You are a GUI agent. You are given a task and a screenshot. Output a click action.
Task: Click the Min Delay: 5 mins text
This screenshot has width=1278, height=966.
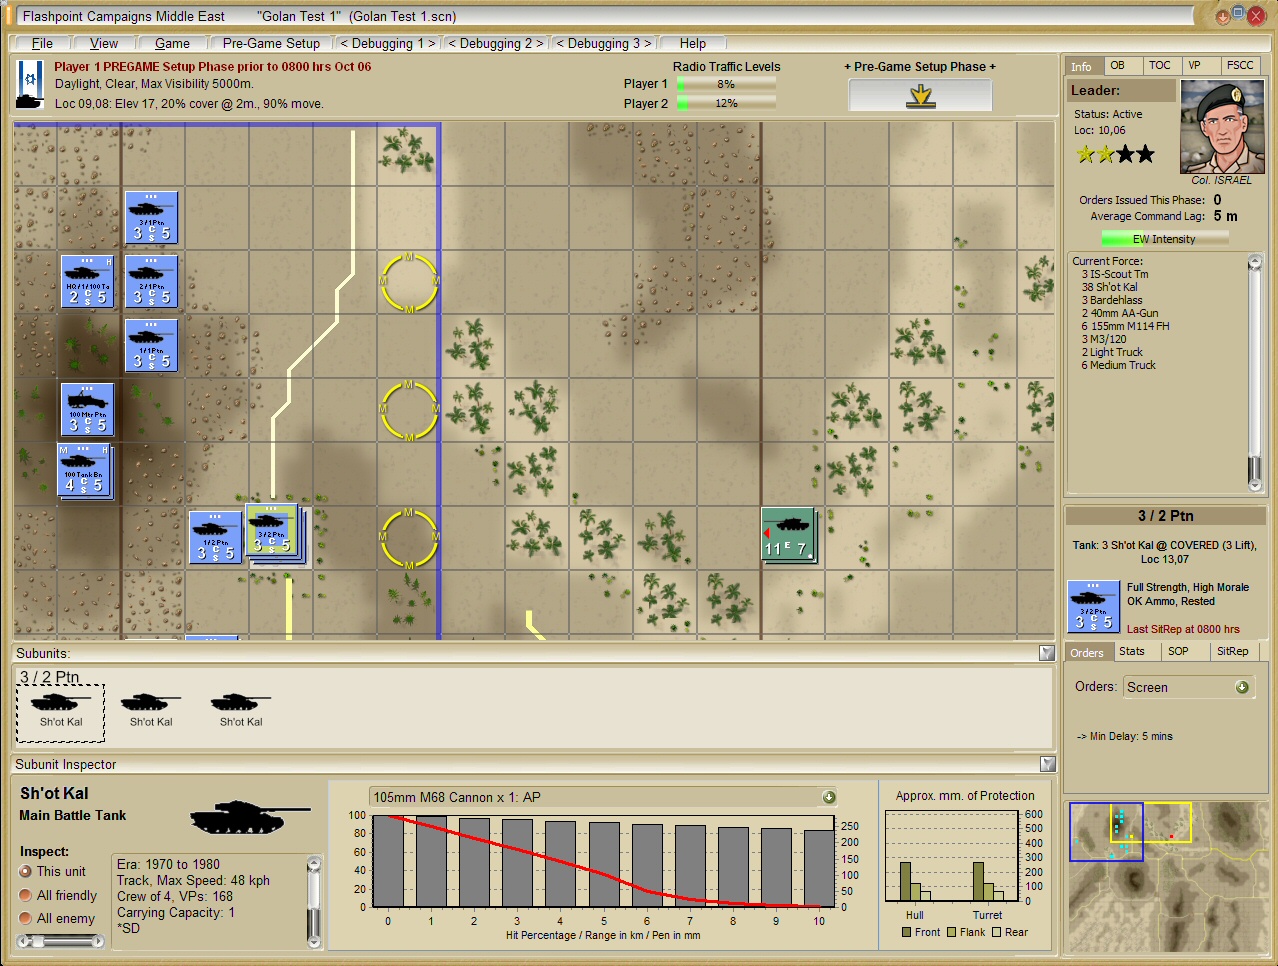1125,736
